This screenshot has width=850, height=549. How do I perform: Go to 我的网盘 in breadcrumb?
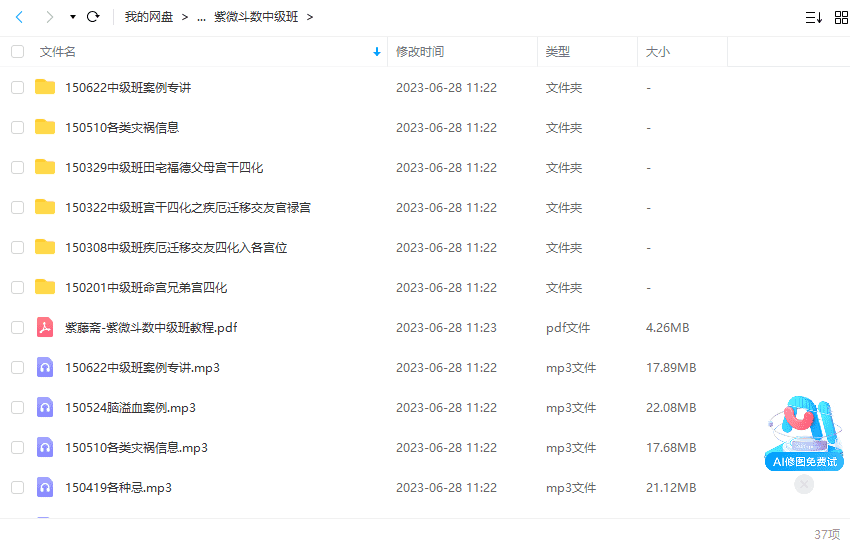click(x=148, y=17)
